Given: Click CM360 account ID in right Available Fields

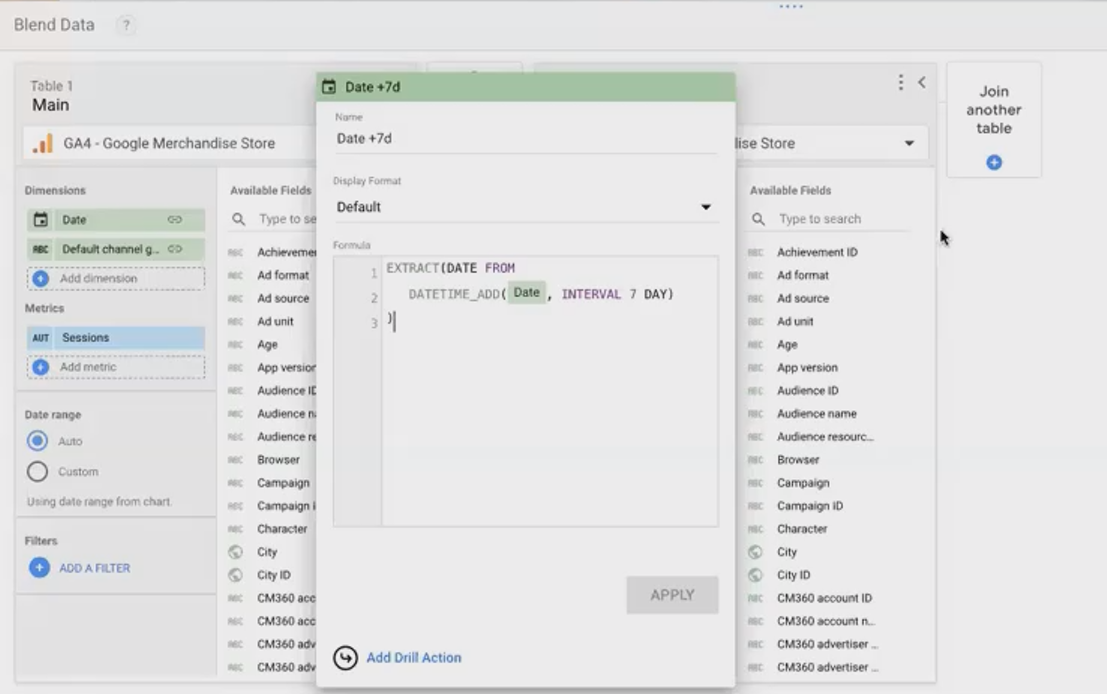Looking at the screenshot, I should tap(824, 598).
